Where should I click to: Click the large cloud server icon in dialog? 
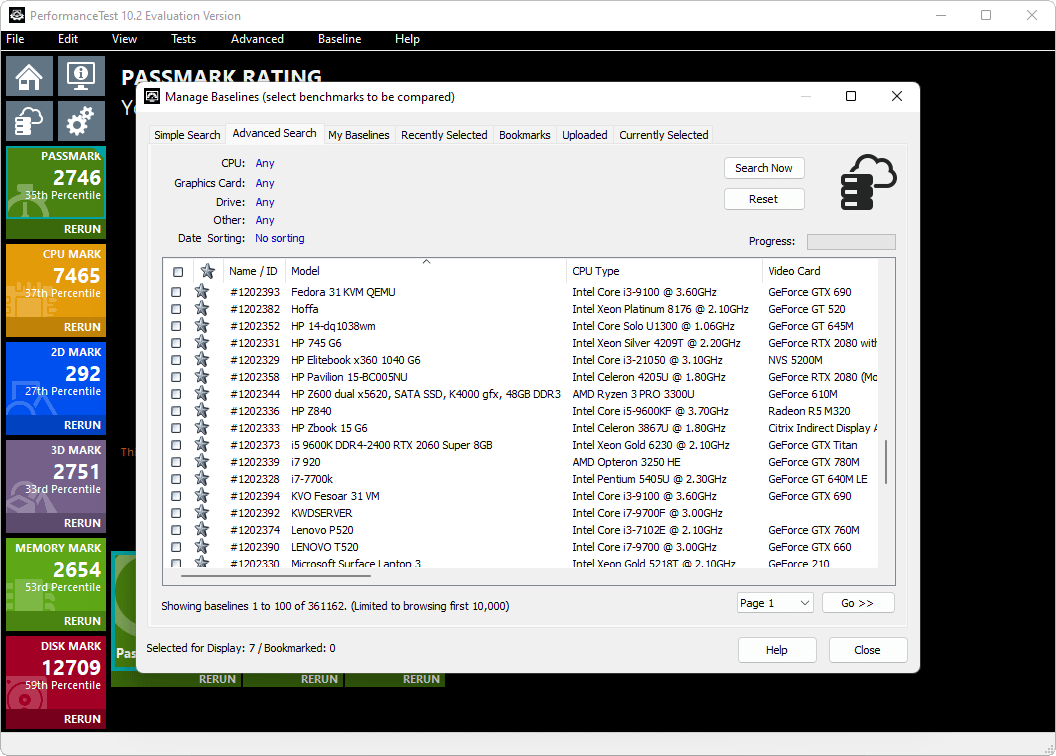coord(868,182)
